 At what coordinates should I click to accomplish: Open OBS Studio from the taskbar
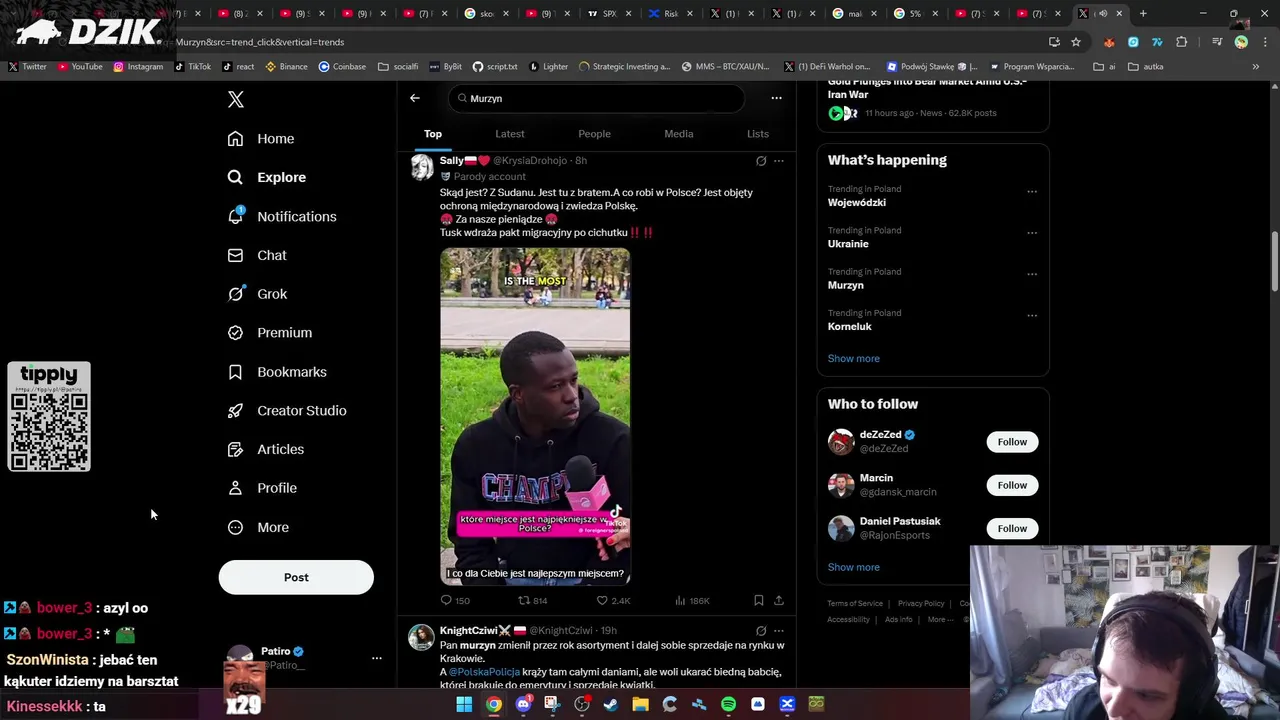click(582, 704)
